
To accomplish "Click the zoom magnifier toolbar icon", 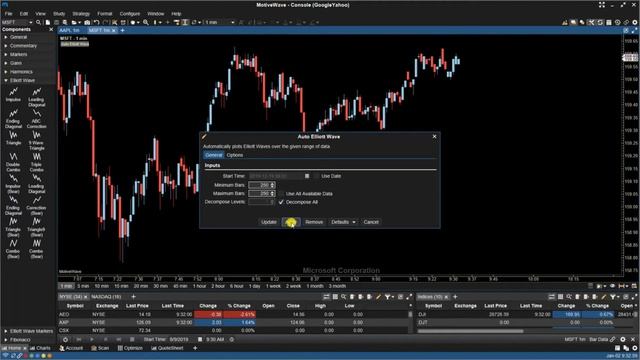I will point(146,22).
